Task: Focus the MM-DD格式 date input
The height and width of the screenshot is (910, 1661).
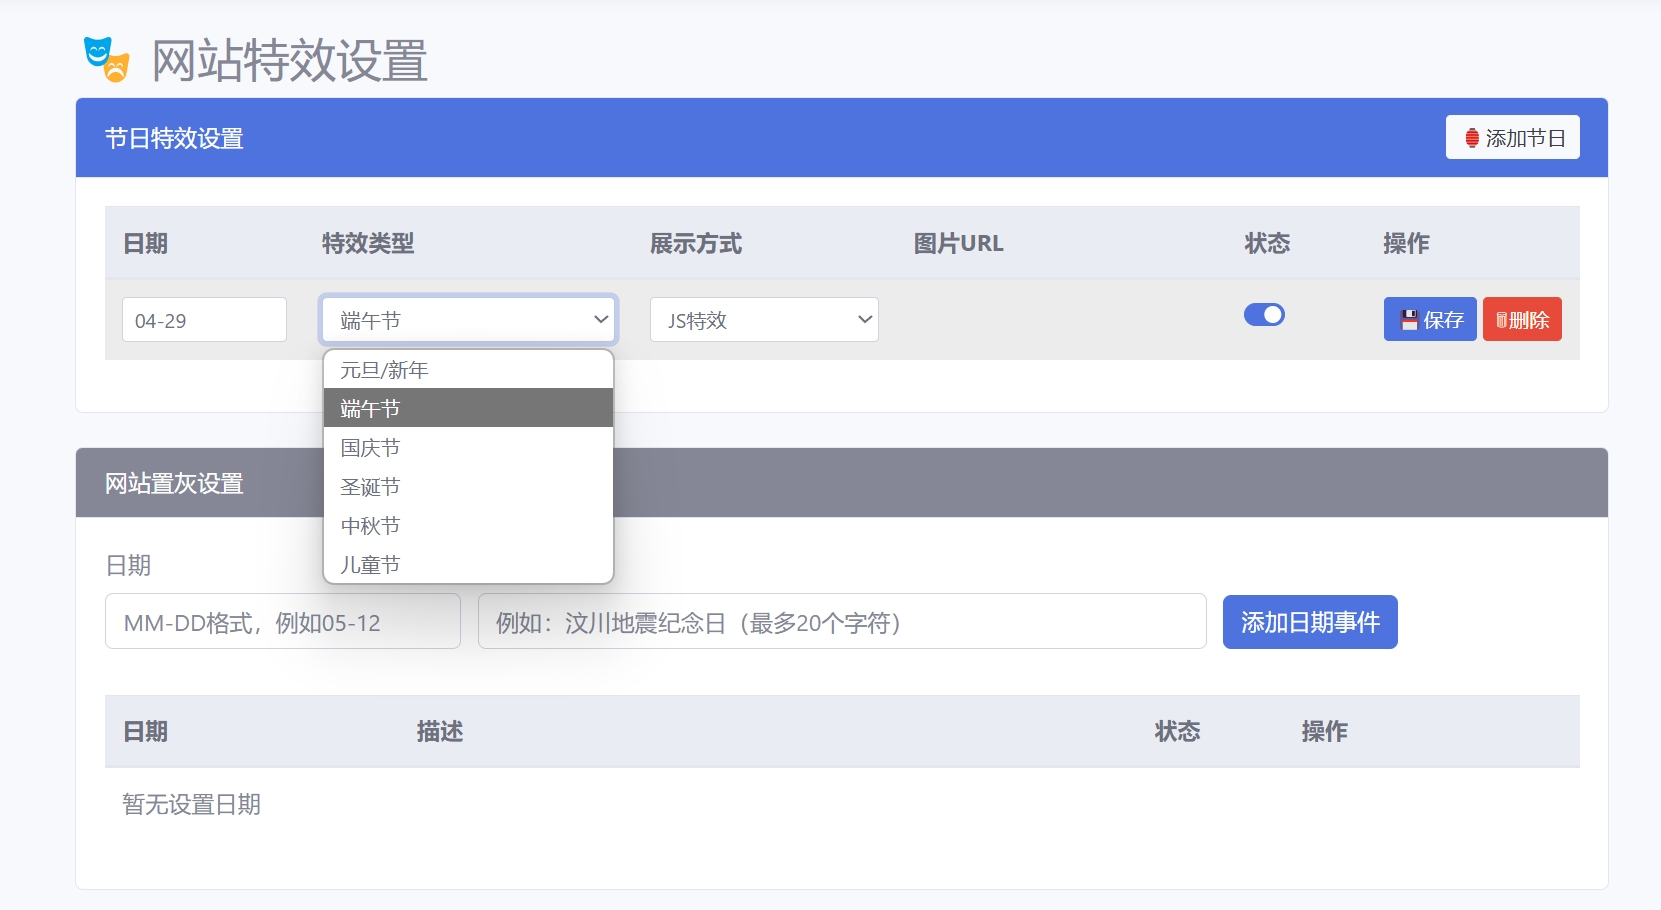Action: click(282, 622)
